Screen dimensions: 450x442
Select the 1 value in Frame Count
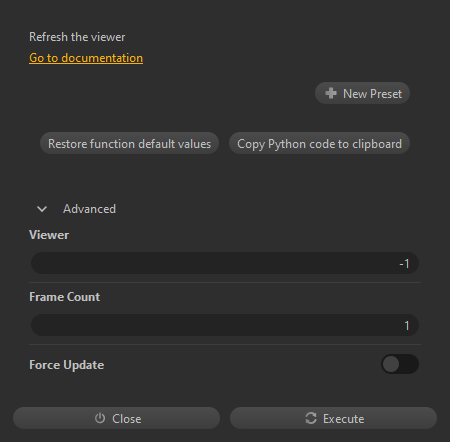pyautogui.click(x=407, y=326)
